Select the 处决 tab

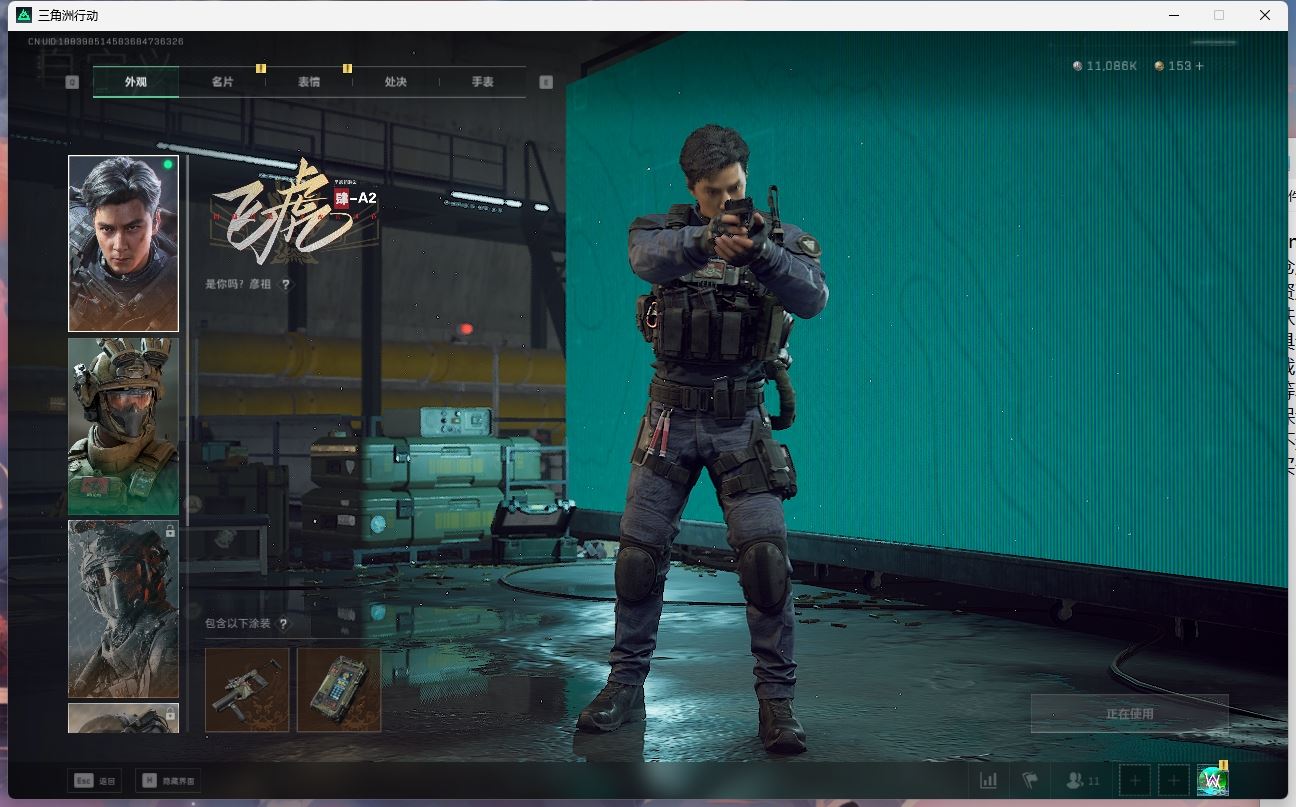tap(396, 82)
